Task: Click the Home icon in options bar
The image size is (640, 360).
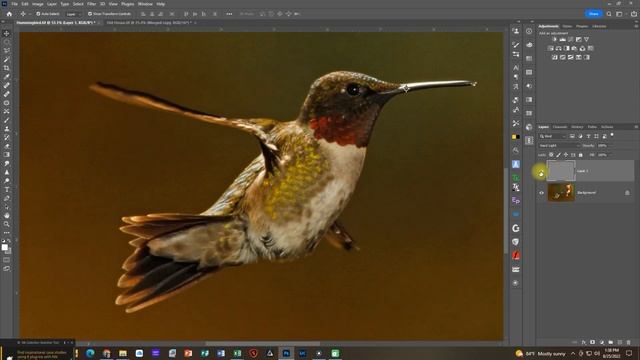Action: 9,14
